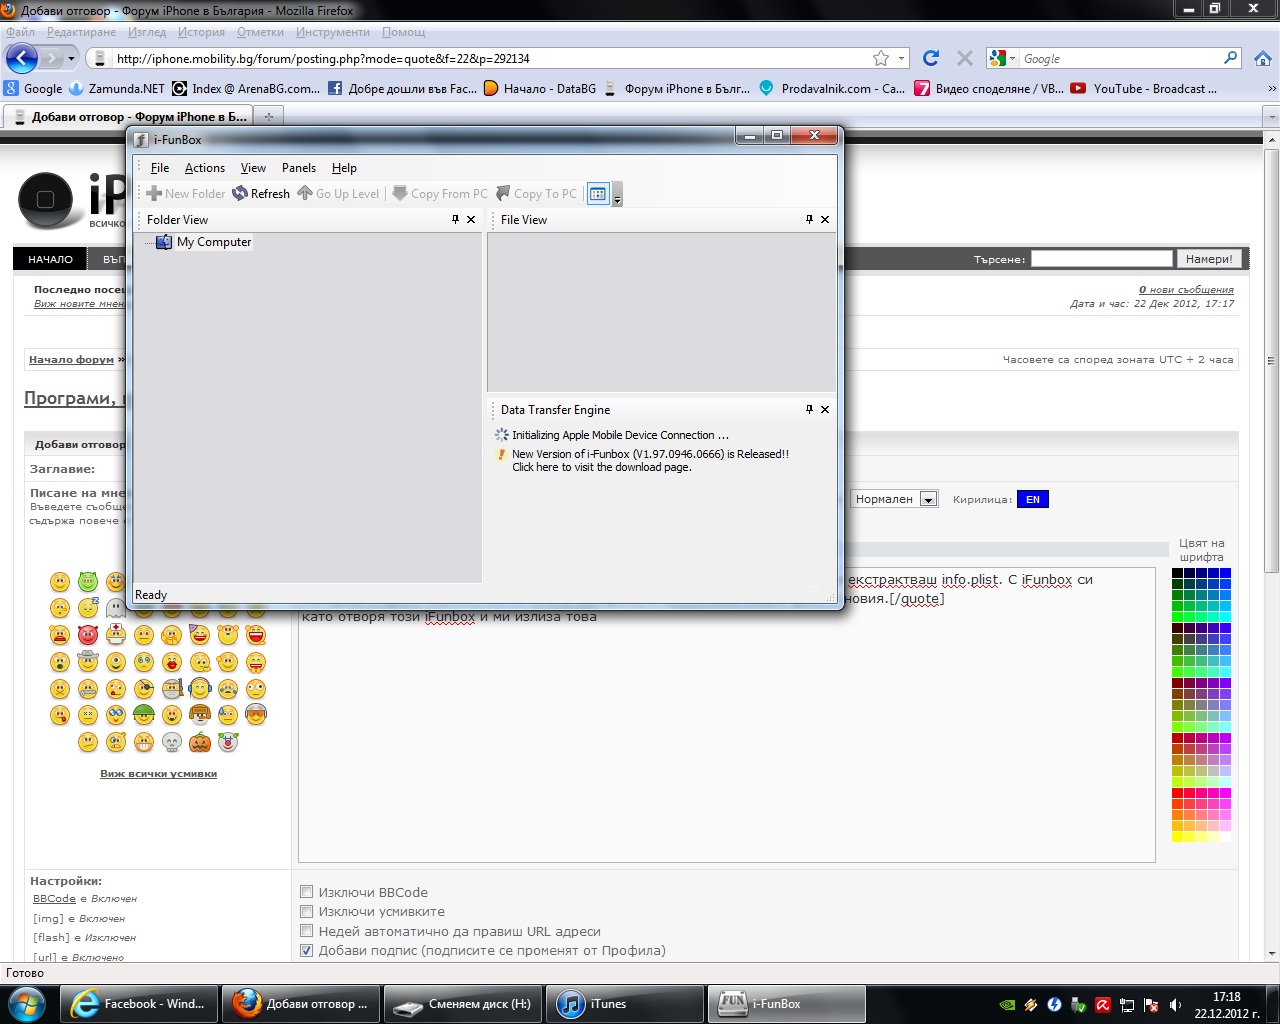
Task: Bookmark page with star icon in address bar
Action: 881,58
